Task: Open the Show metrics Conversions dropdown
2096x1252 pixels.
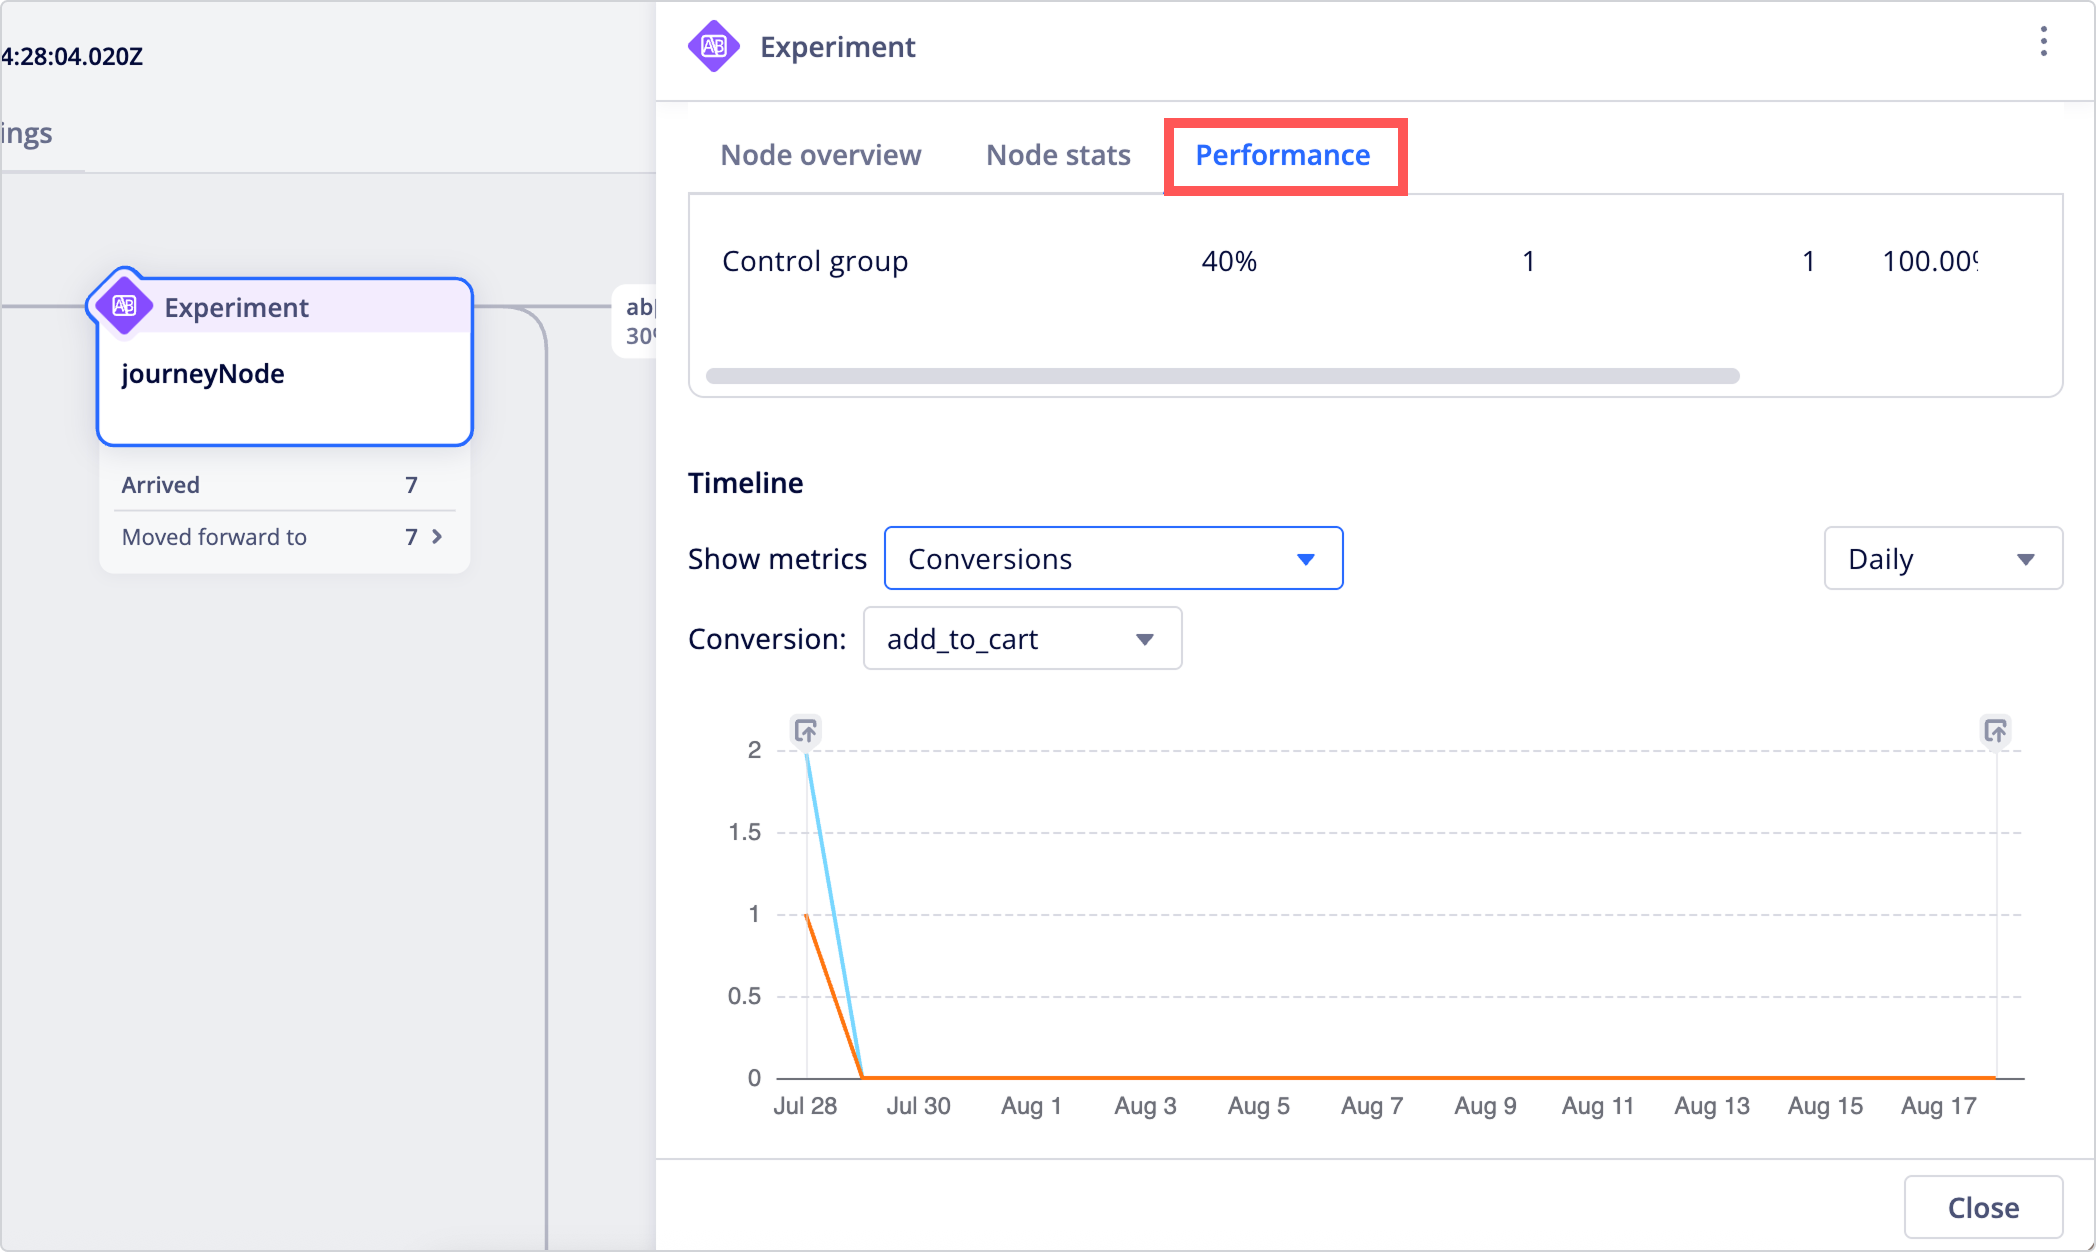Action: pyautogui.click(x=1113, y=558)
